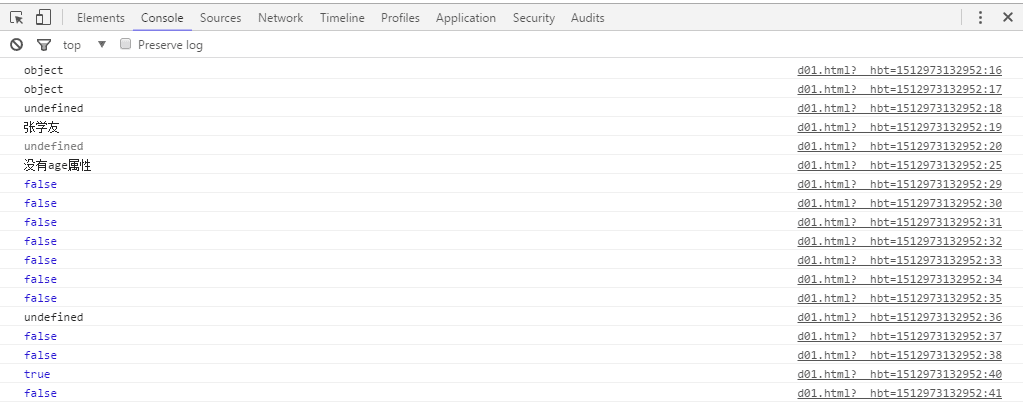Open the DevTools three-dot customize menu
This screenshot has height=405, width=1023.
point(980,18)
